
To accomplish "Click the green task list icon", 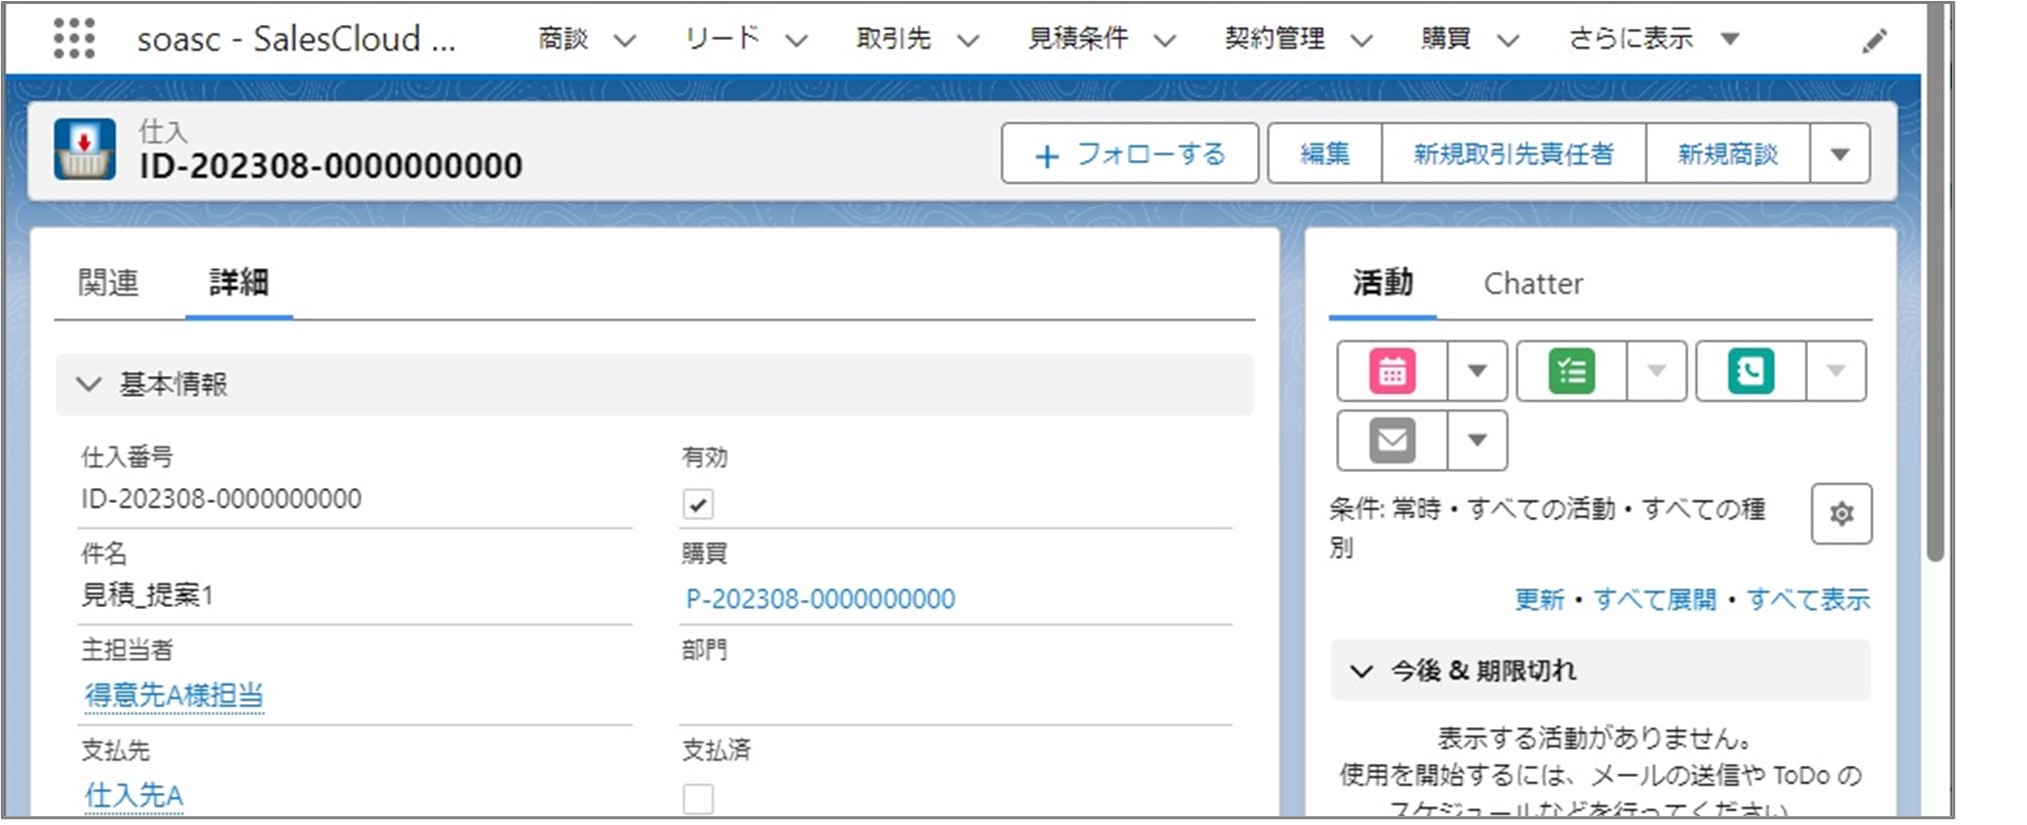I will point(1571,371).
